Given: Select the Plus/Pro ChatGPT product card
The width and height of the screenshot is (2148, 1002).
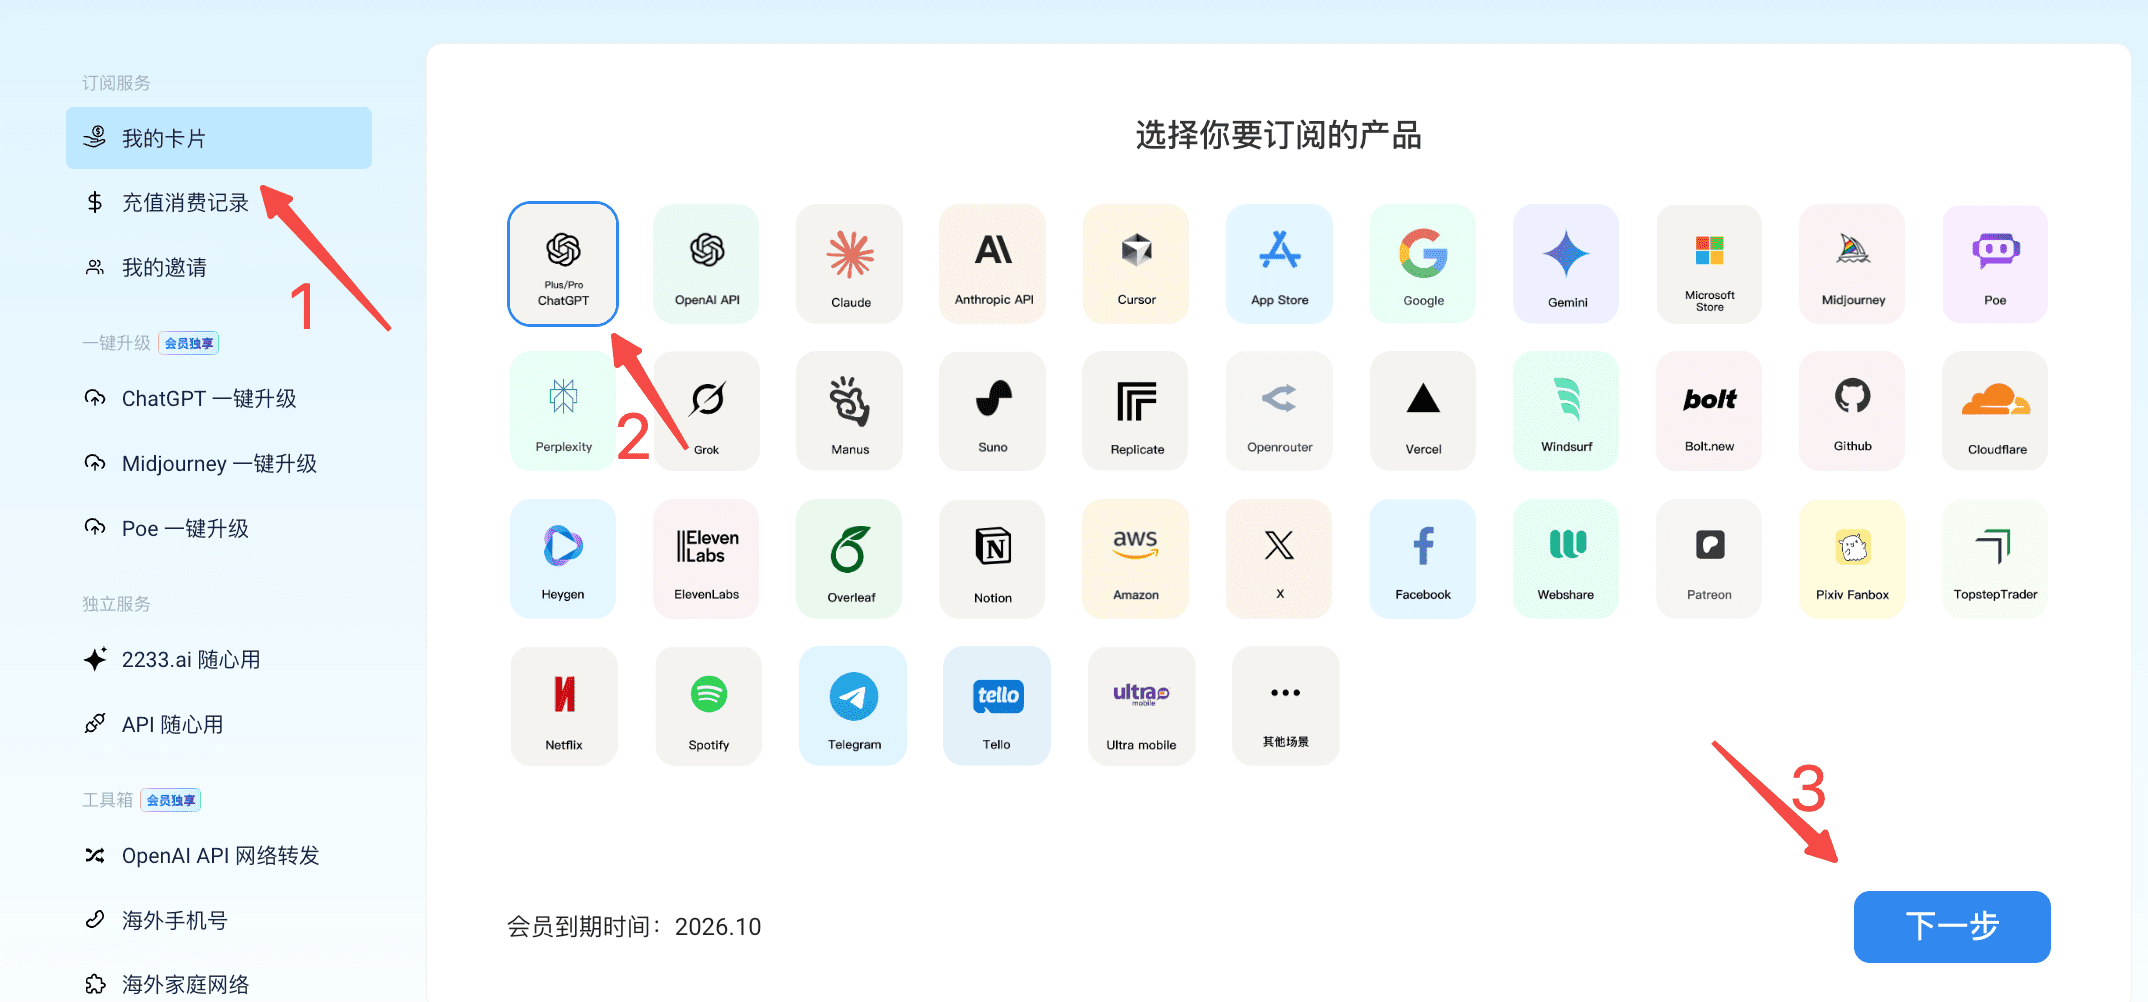Looking at the screenshot, I should pyautogui.click(x=563, y=264).
